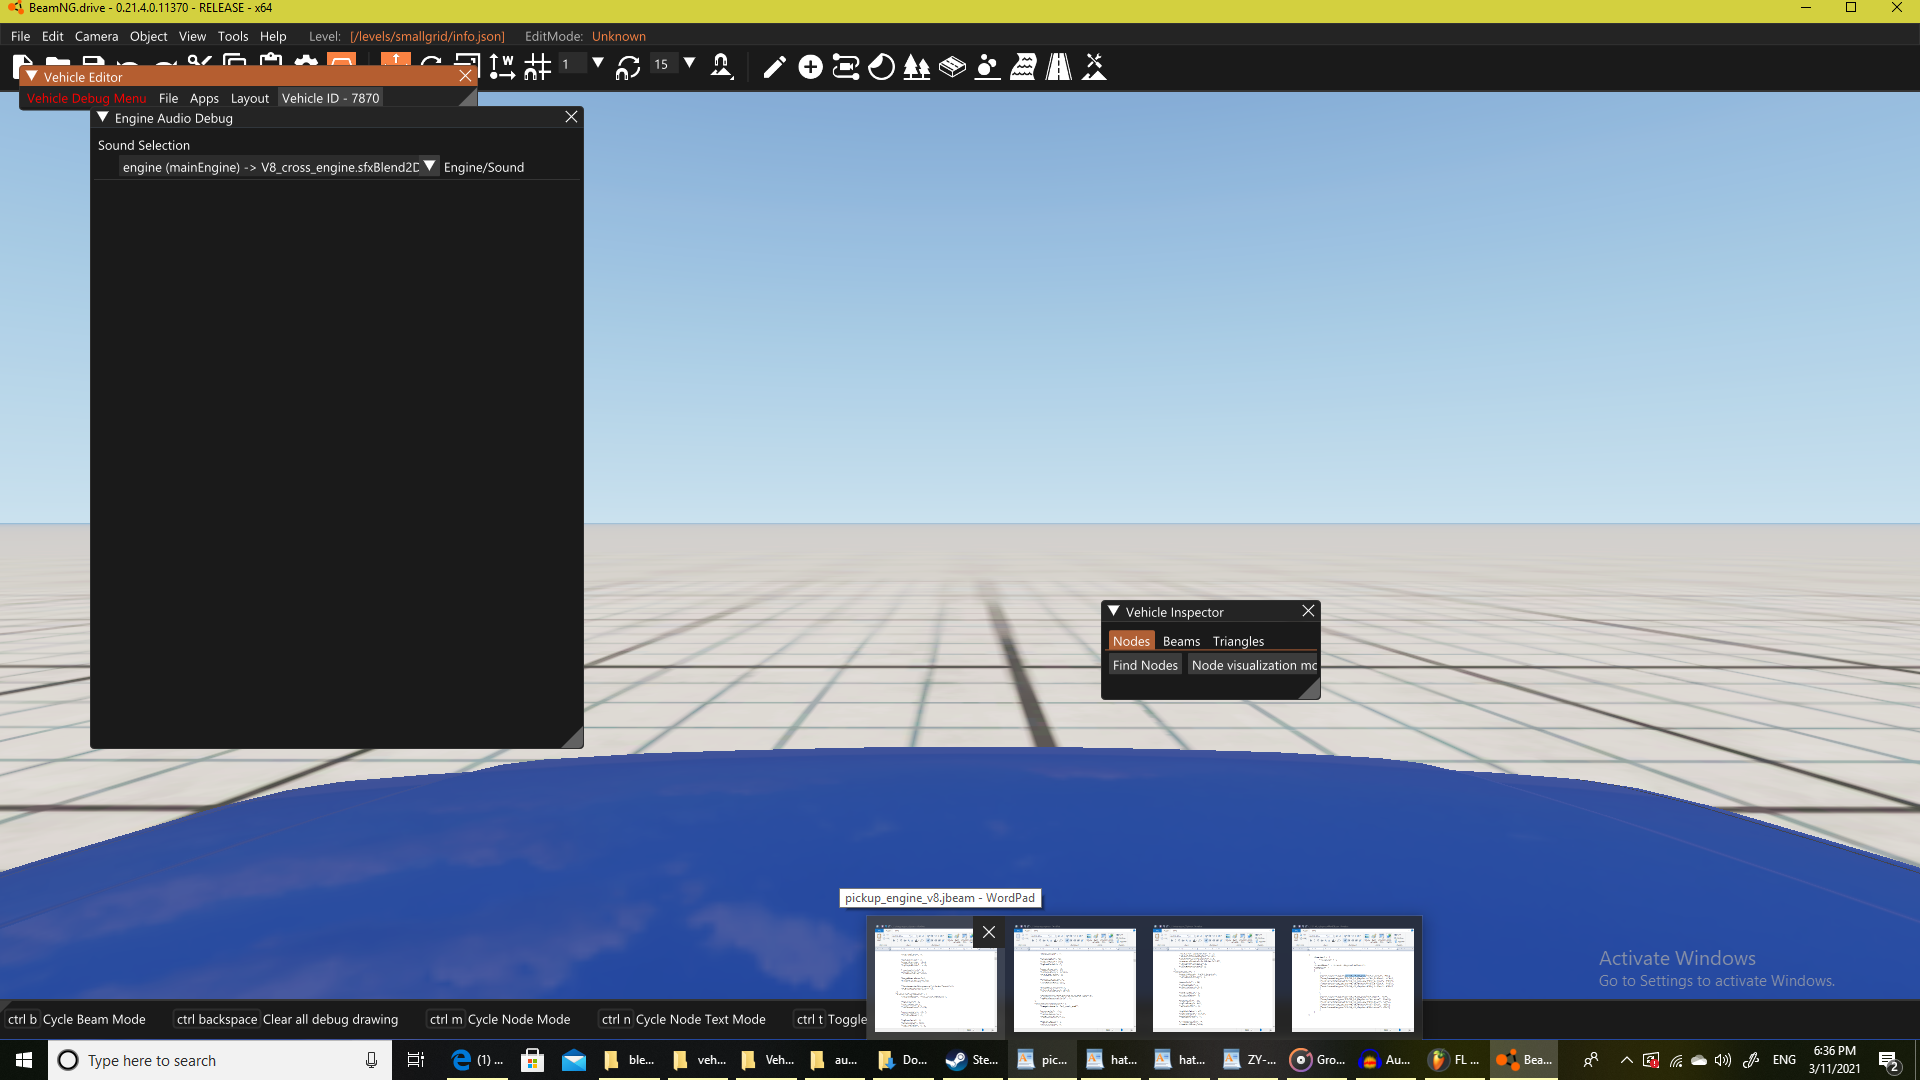Open dropdown arrow next to rotation value 15
The image size is (1920, 1080).
click(x=689, y=63)
